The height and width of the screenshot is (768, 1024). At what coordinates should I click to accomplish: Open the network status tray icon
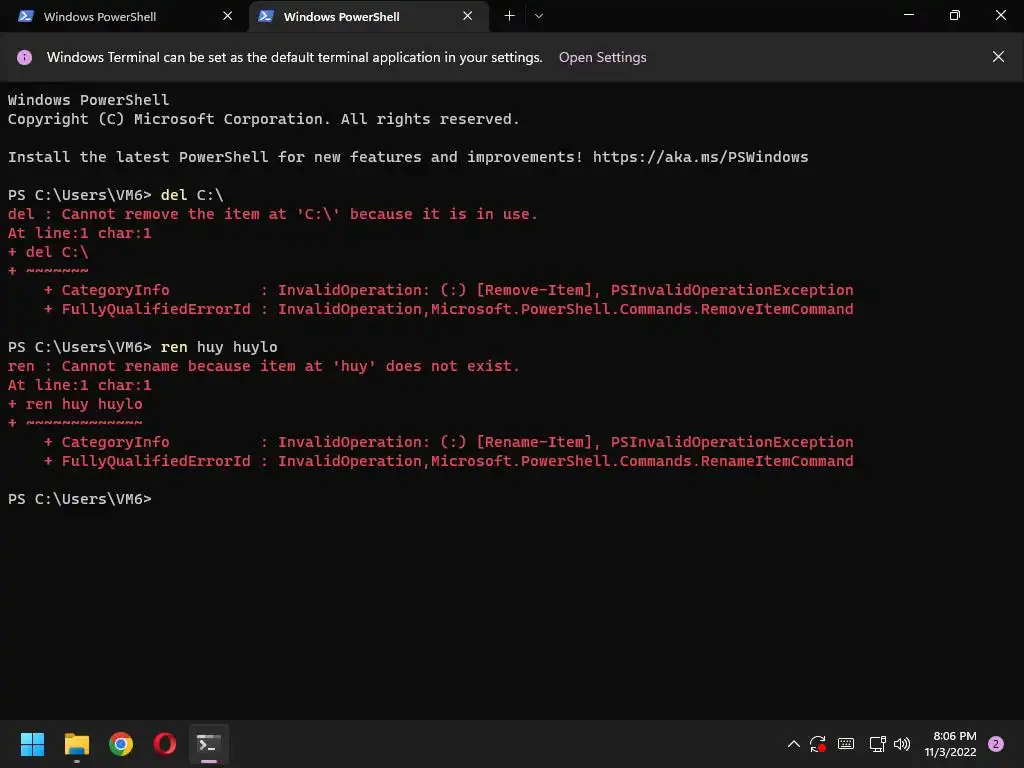(877, 744)
